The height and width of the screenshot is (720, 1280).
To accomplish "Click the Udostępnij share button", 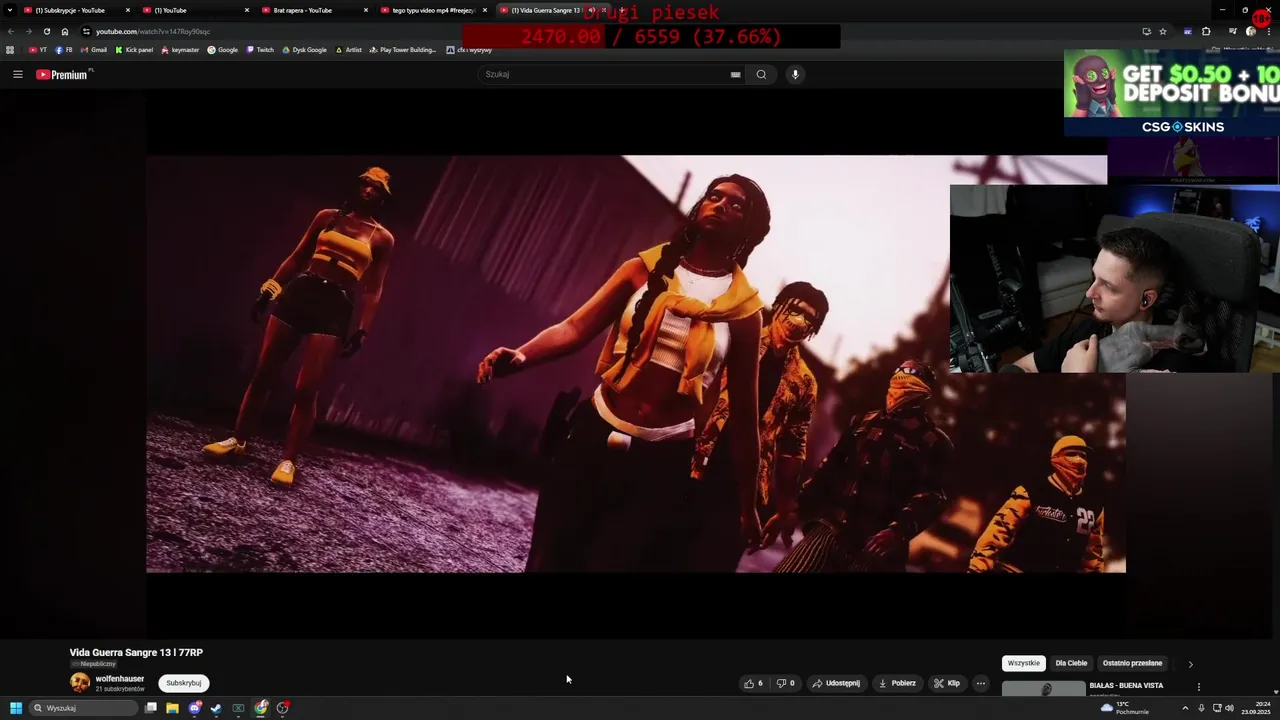I will click(x=836, y=683).
